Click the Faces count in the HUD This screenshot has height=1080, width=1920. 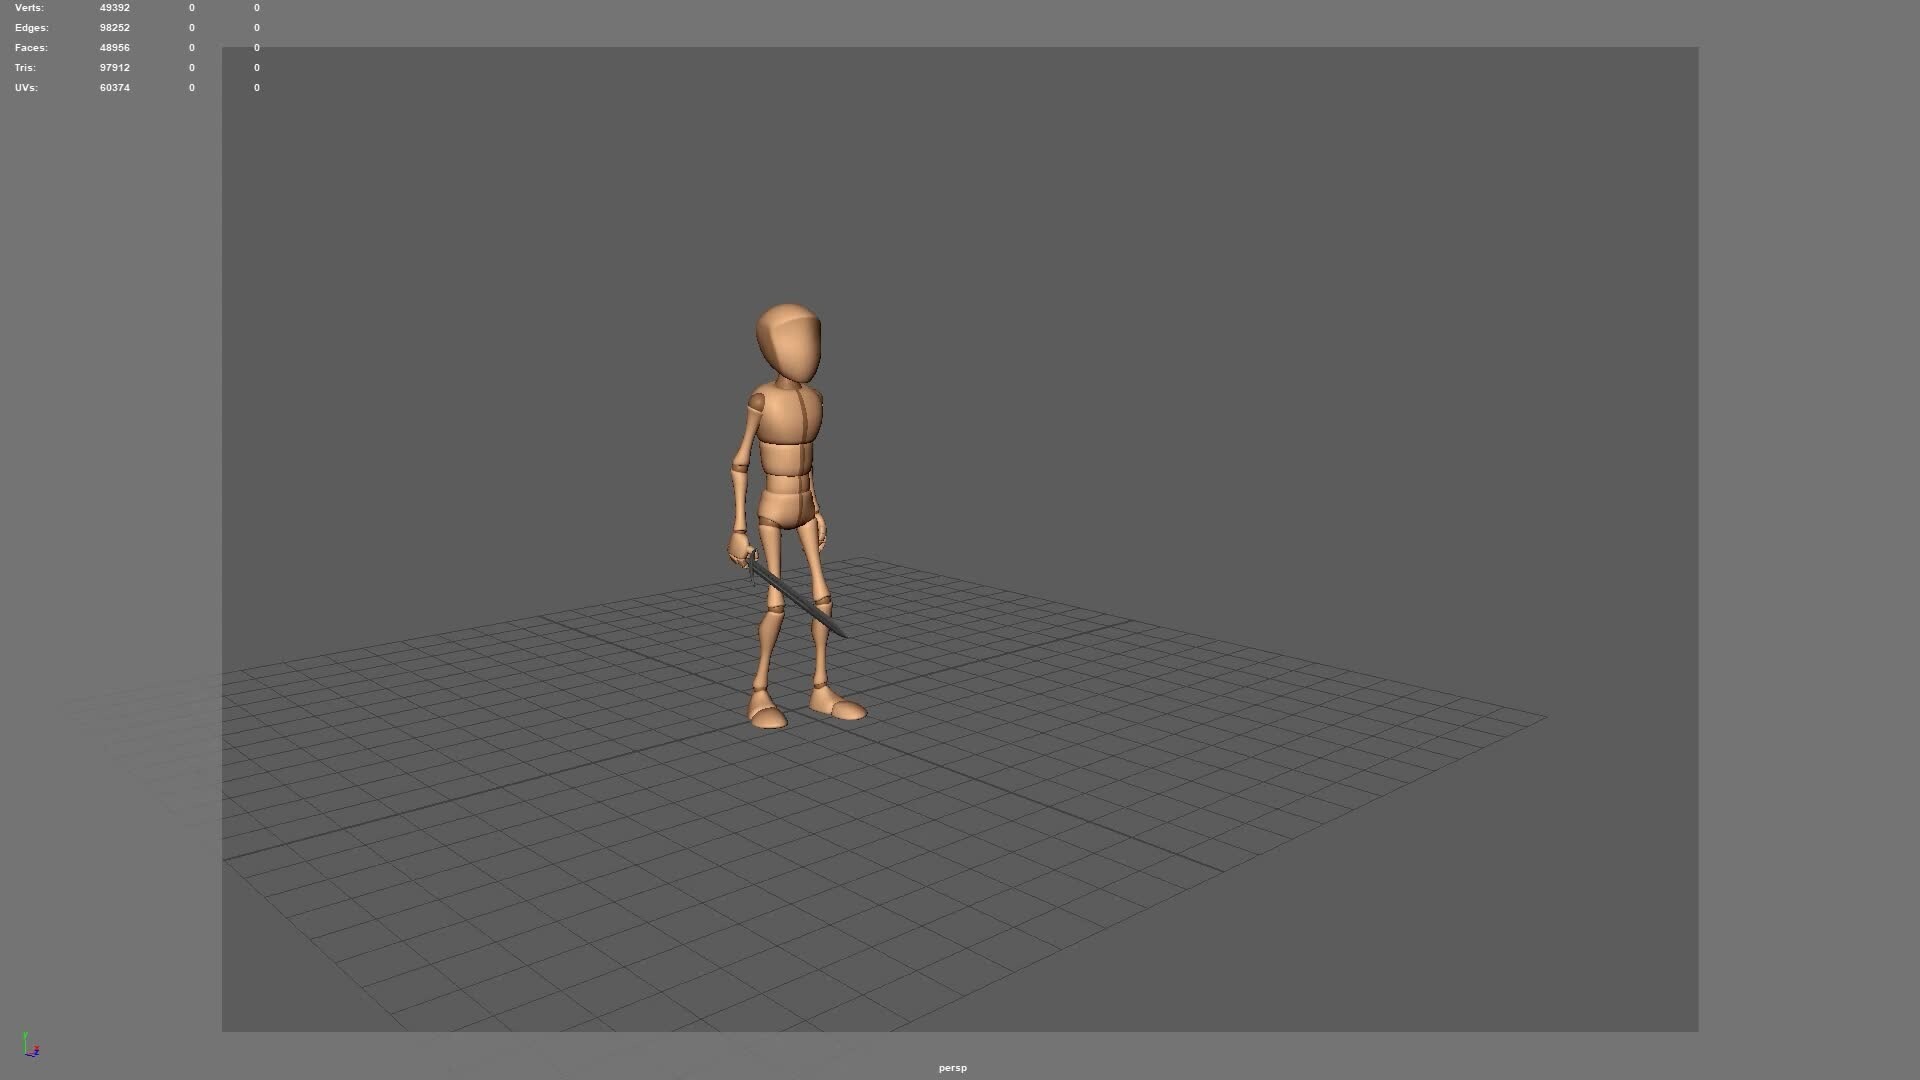point(114,47)
